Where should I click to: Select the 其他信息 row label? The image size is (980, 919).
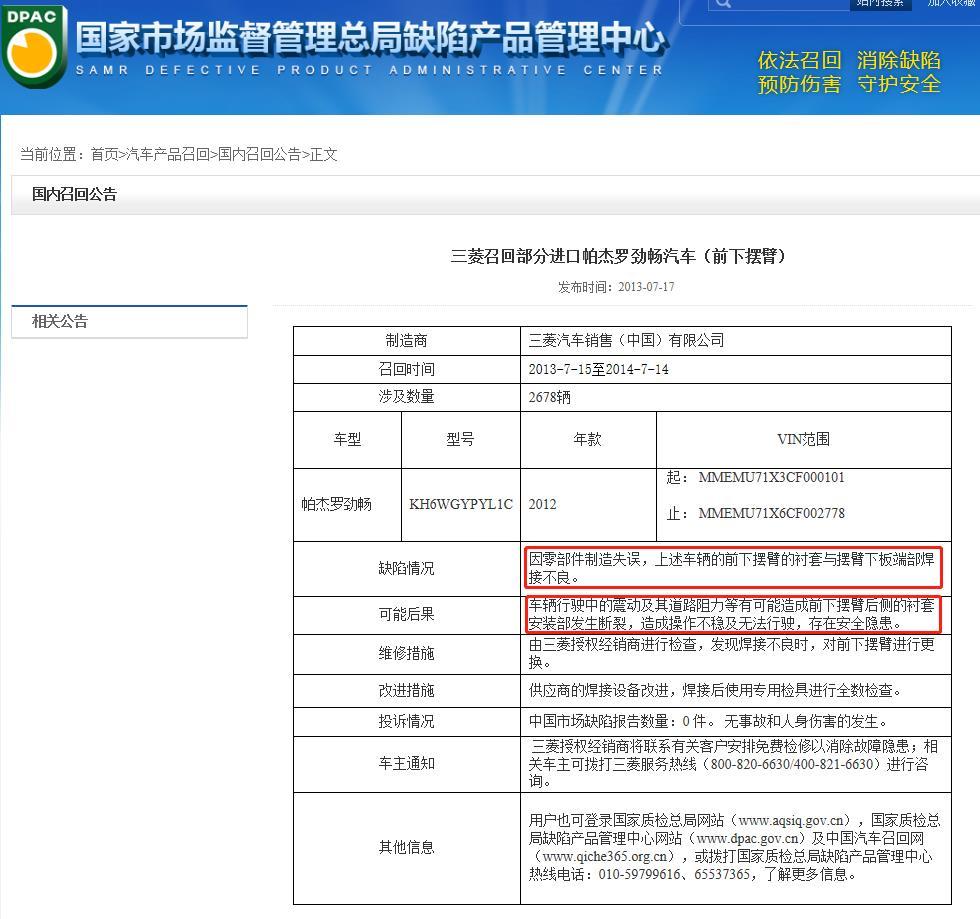pyautogui.click(x=406, y=848)
